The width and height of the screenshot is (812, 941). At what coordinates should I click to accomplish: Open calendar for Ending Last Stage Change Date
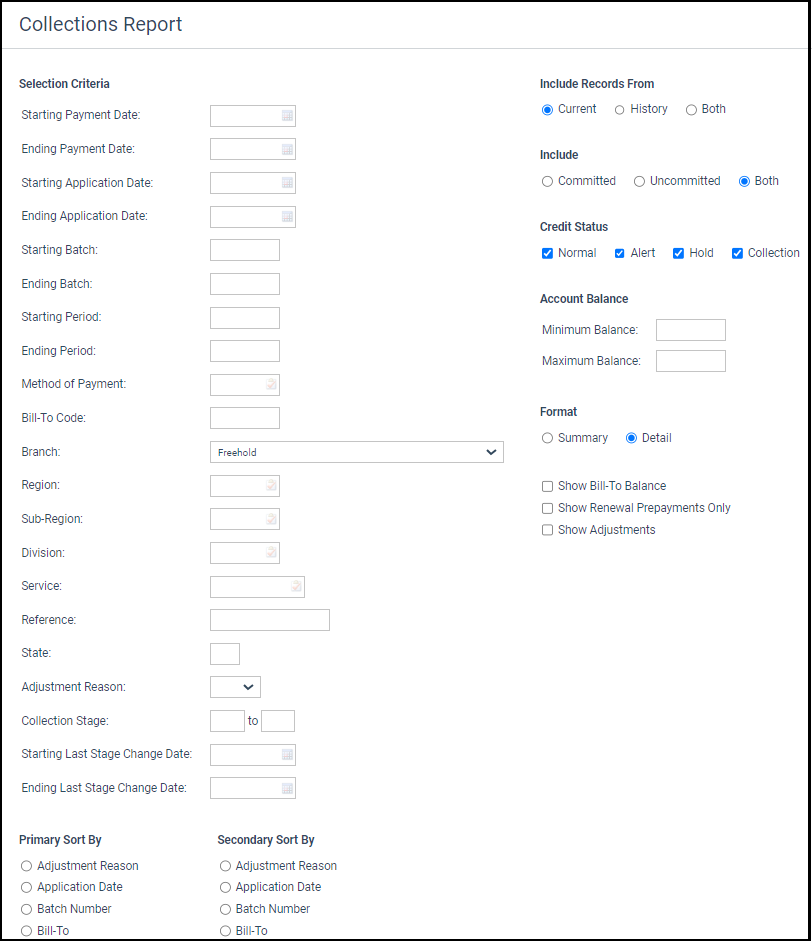(287, 788)
